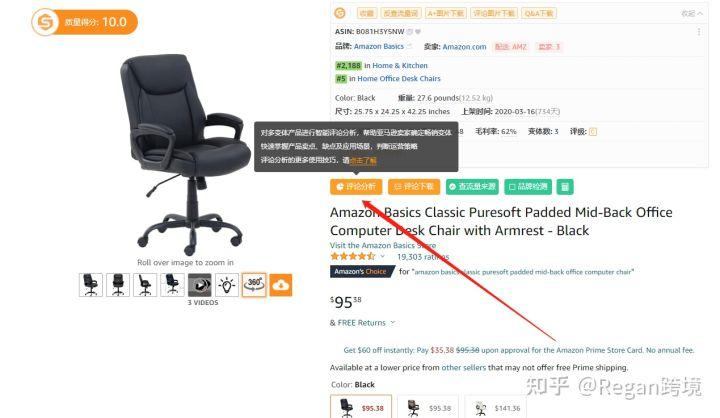Image resolution: width=720 pixels, height=418 pixels.
Task: Click the heart favorite icon beside ASIN
Action: [418, 32]
